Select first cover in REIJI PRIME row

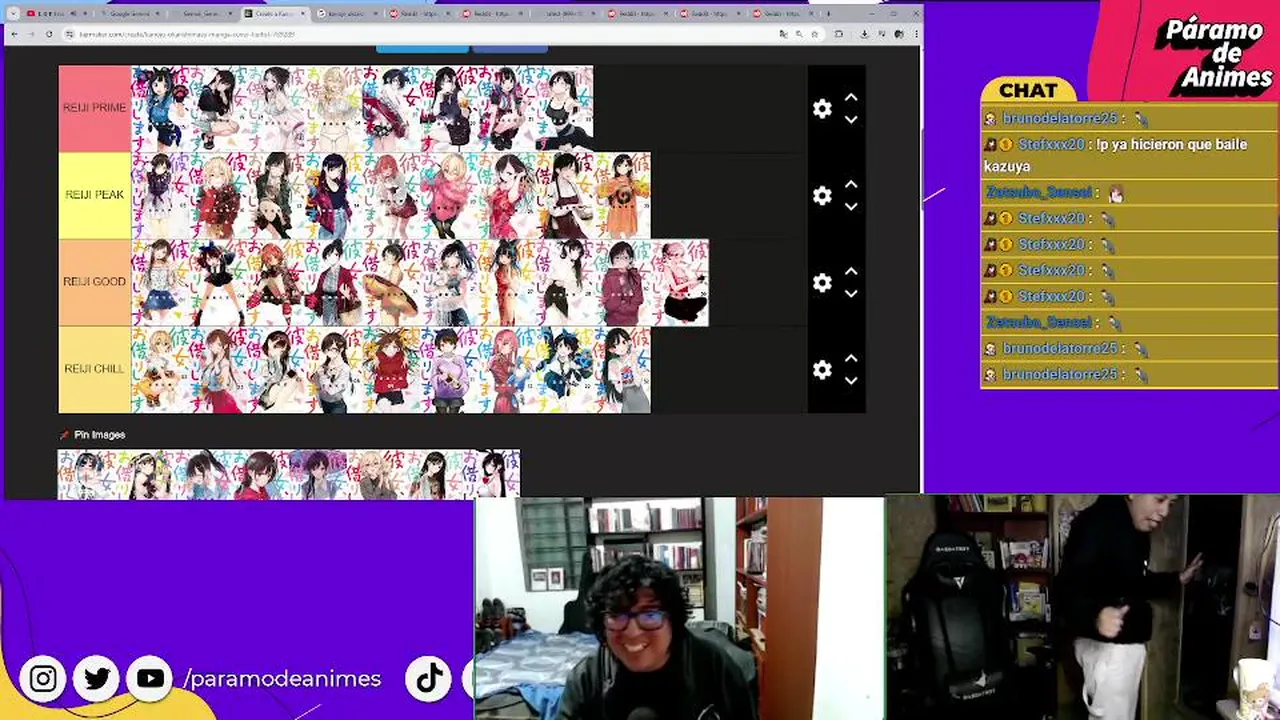pyautogui.click(x=160, y=108)
